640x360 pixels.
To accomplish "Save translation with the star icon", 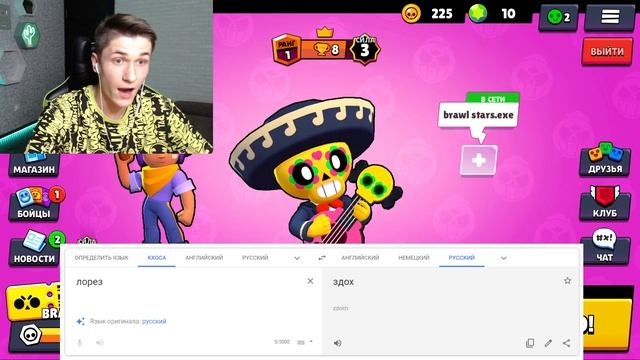I will [567, 281].
